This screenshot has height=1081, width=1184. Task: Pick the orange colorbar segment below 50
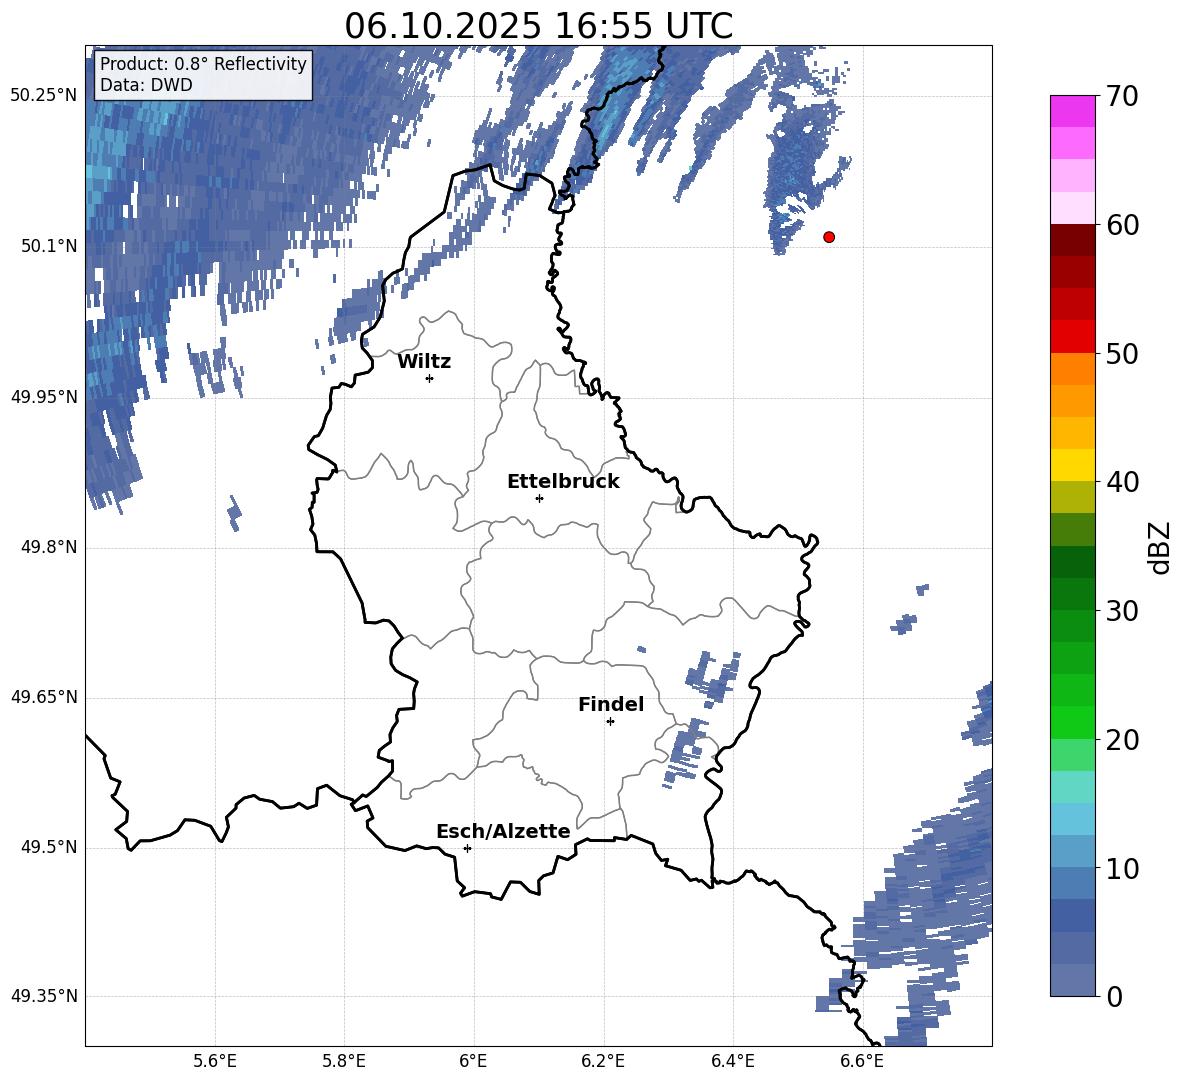(x=1072, y=369)
